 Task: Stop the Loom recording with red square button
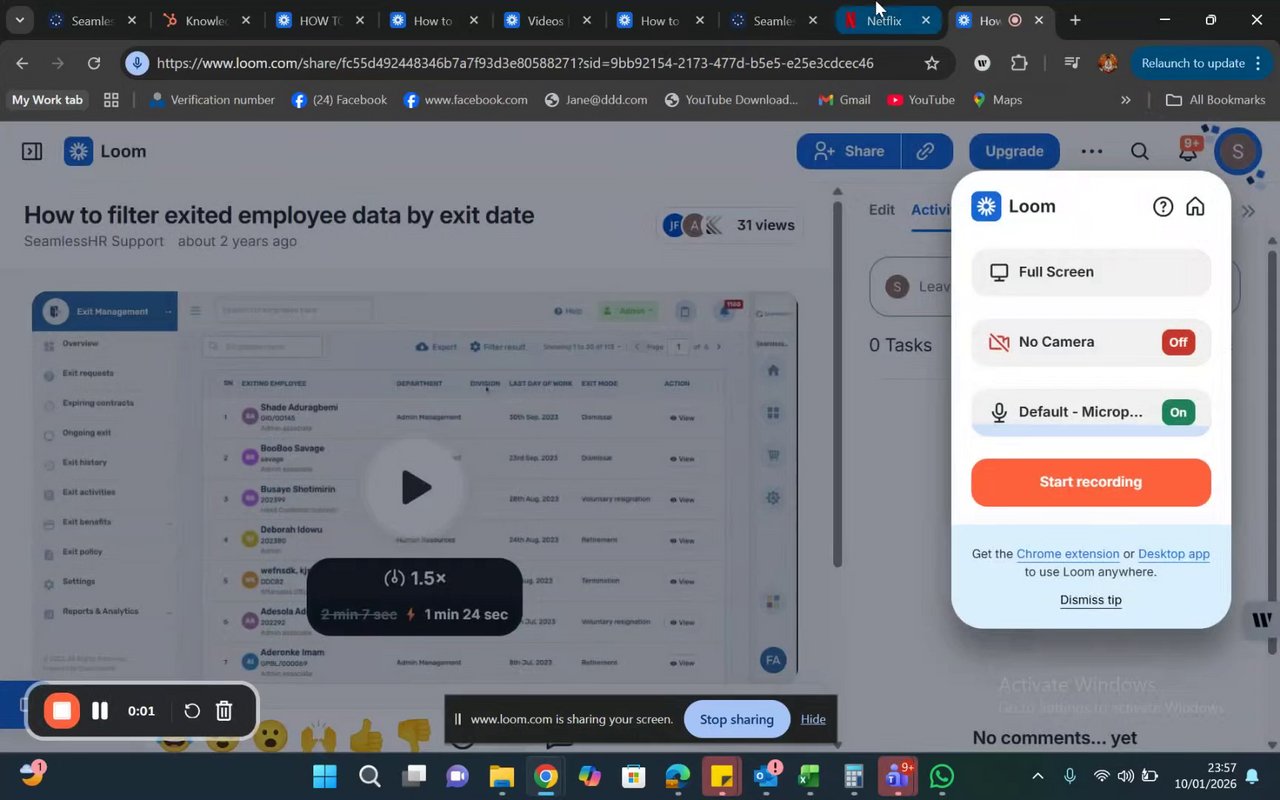[x=61, y=711]
